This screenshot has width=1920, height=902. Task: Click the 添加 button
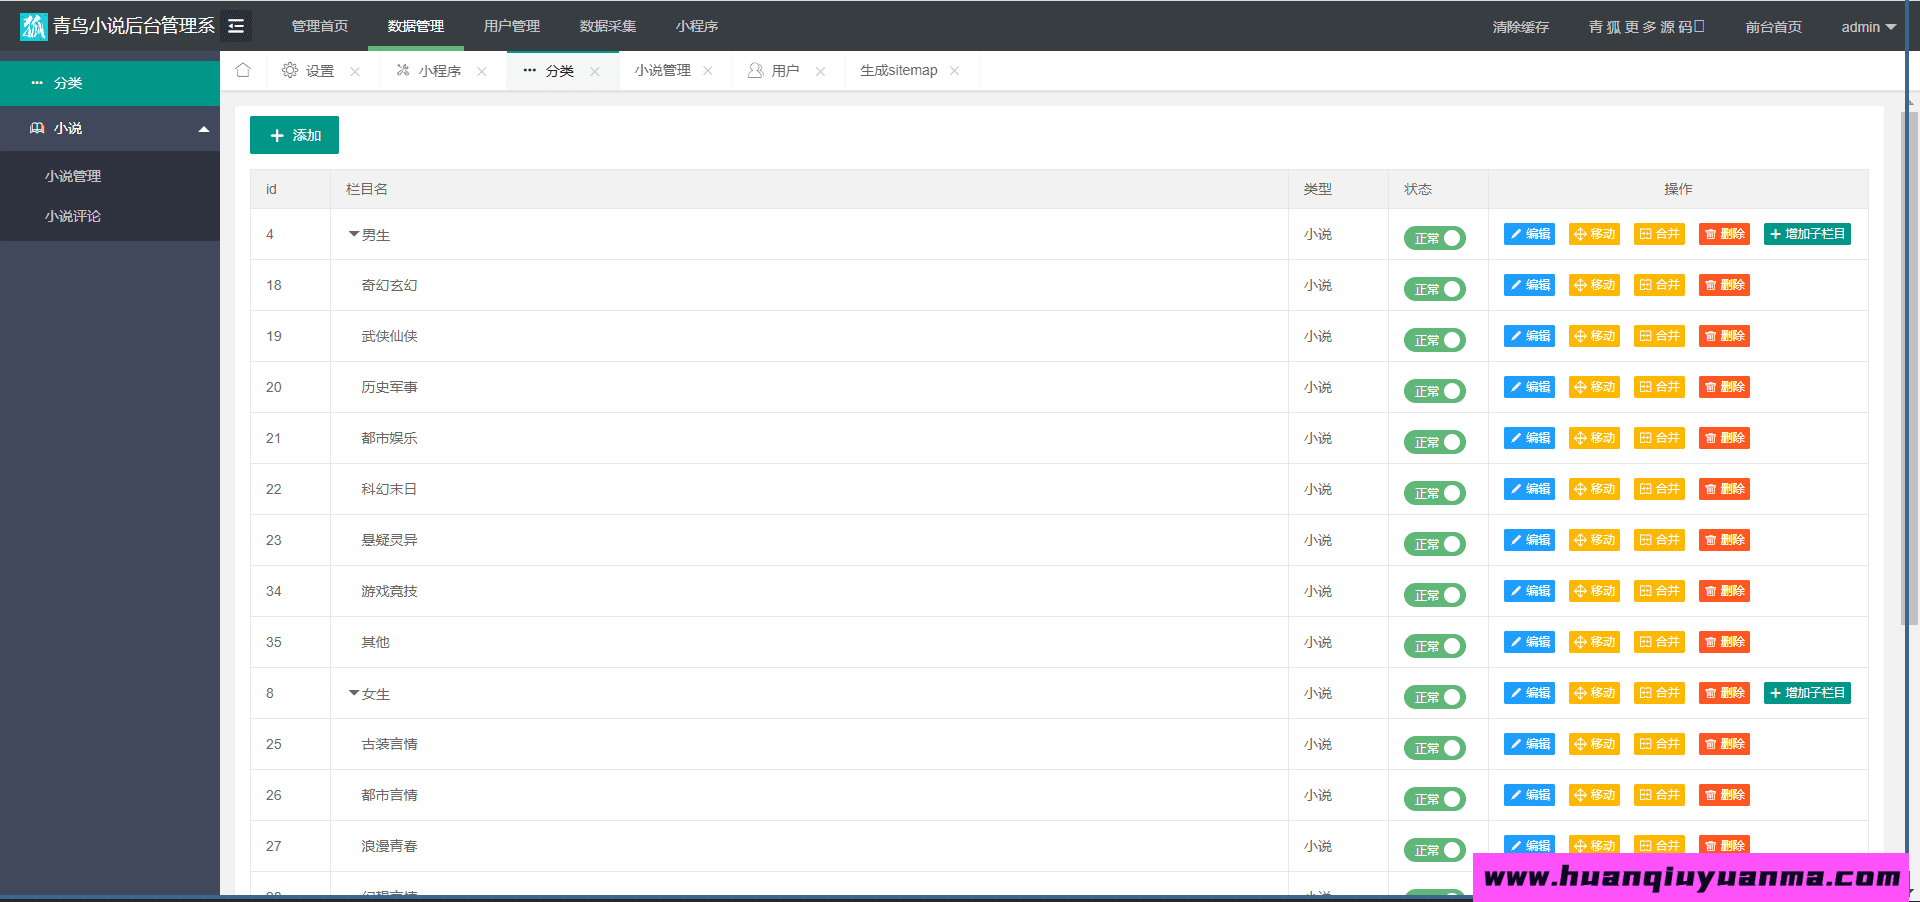click(x=294, y=135)
